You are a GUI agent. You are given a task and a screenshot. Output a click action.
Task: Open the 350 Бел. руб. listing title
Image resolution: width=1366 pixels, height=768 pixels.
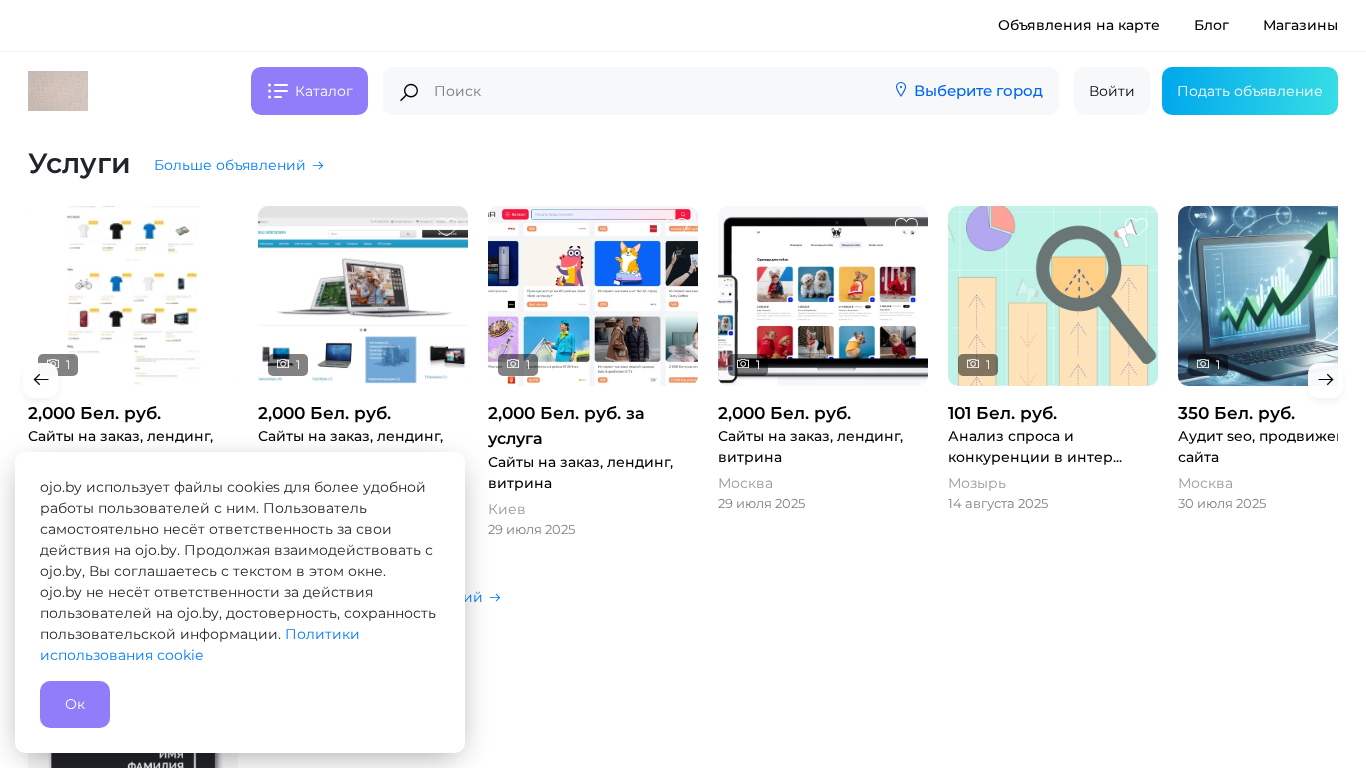coord(1236,413)
